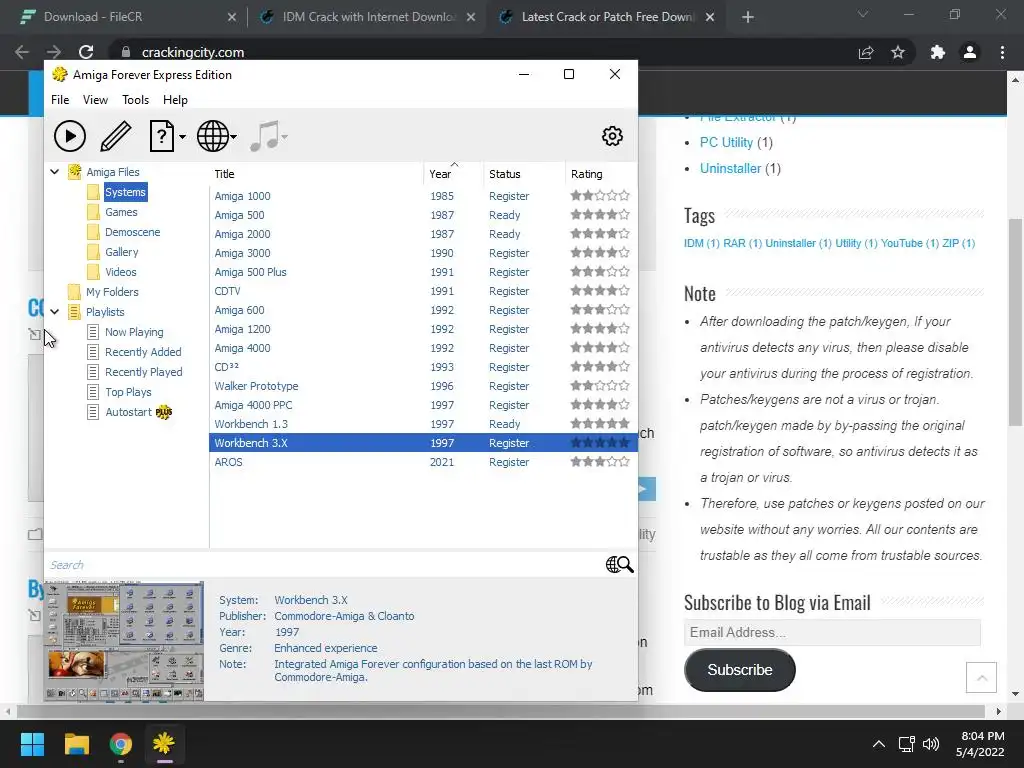Open the View menu
Image resolution: width=1024 pixels, height=768 pixels.
(95, 100)
